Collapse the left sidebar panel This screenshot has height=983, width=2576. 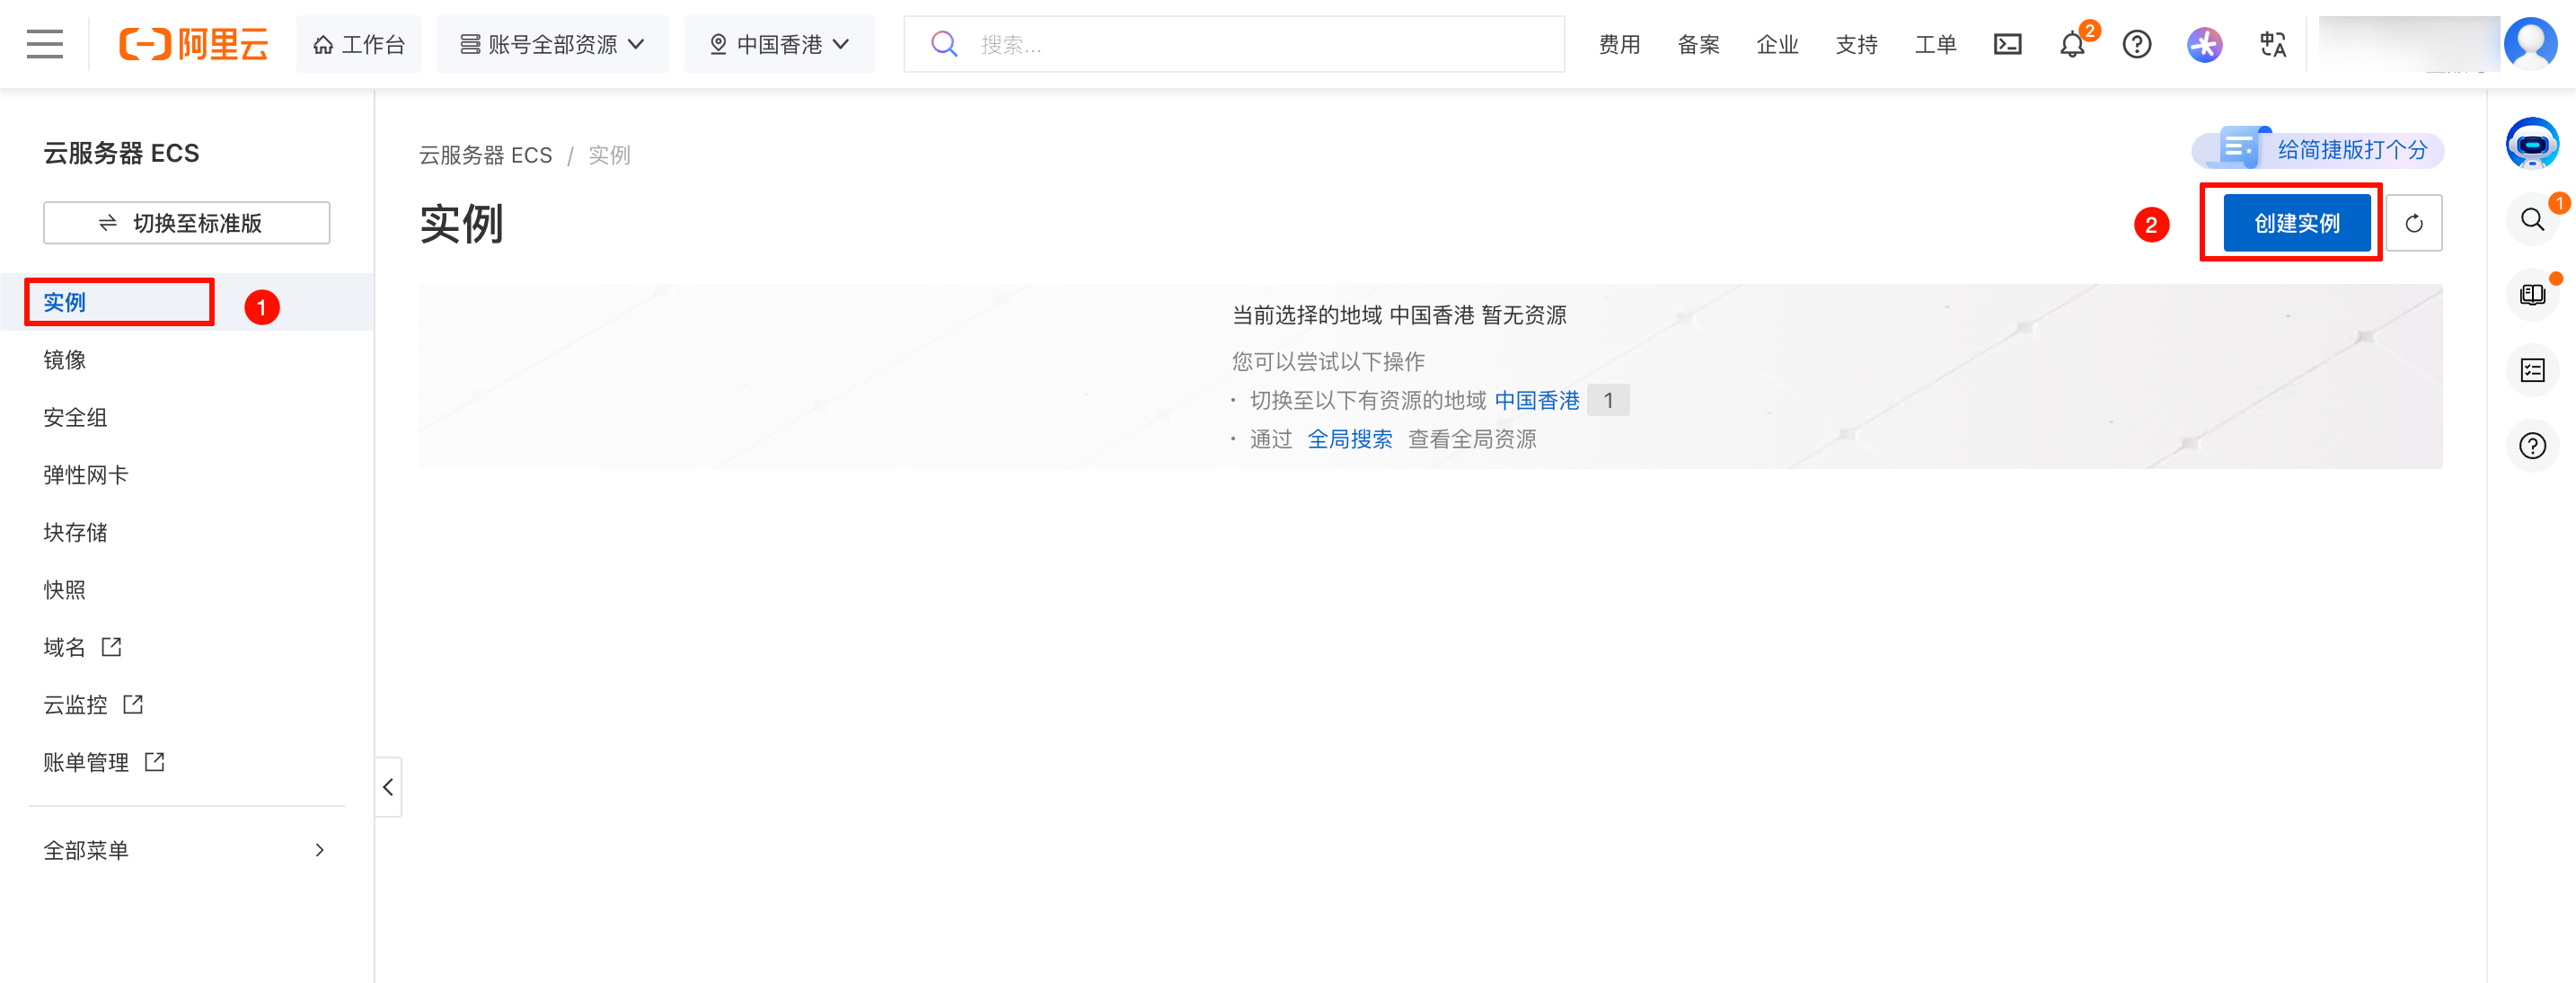388,787
